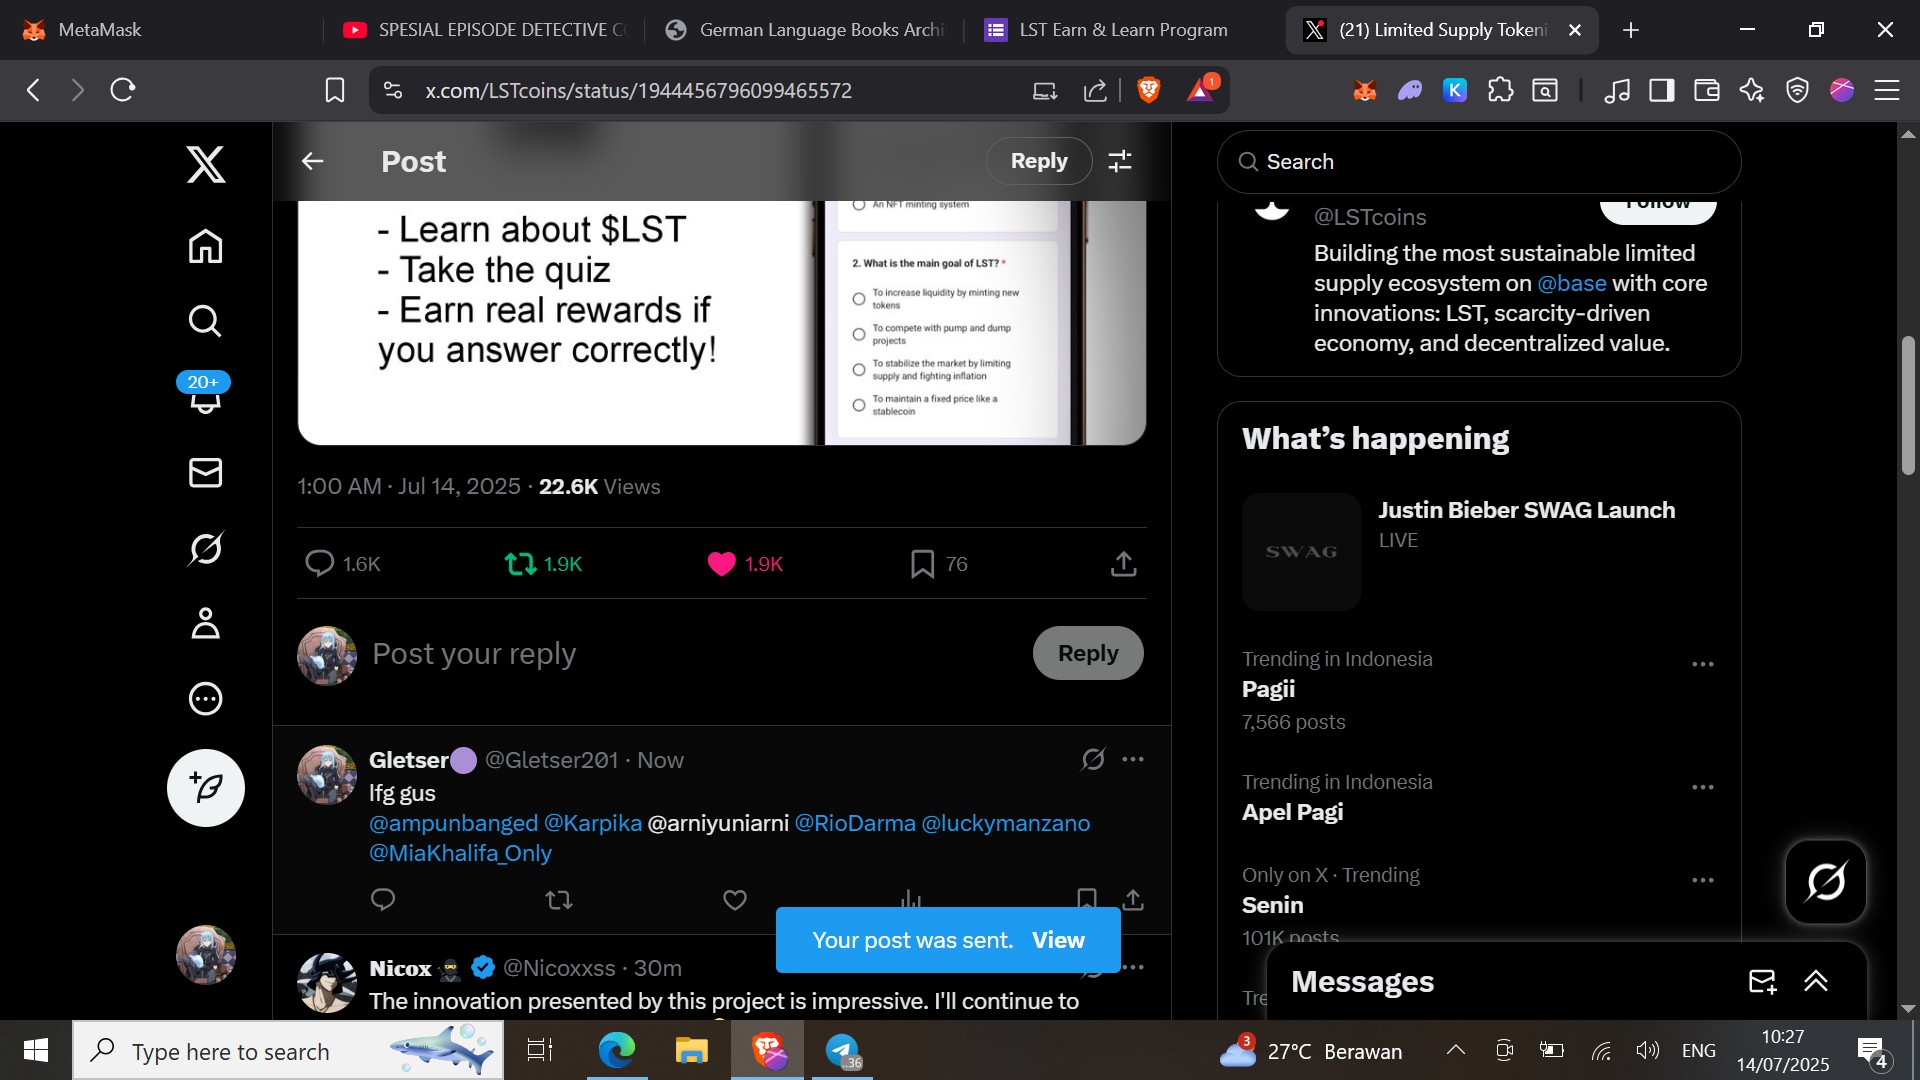Toggle browser sidebar panel icon

pyautogui.click(x=1662, y=90)
